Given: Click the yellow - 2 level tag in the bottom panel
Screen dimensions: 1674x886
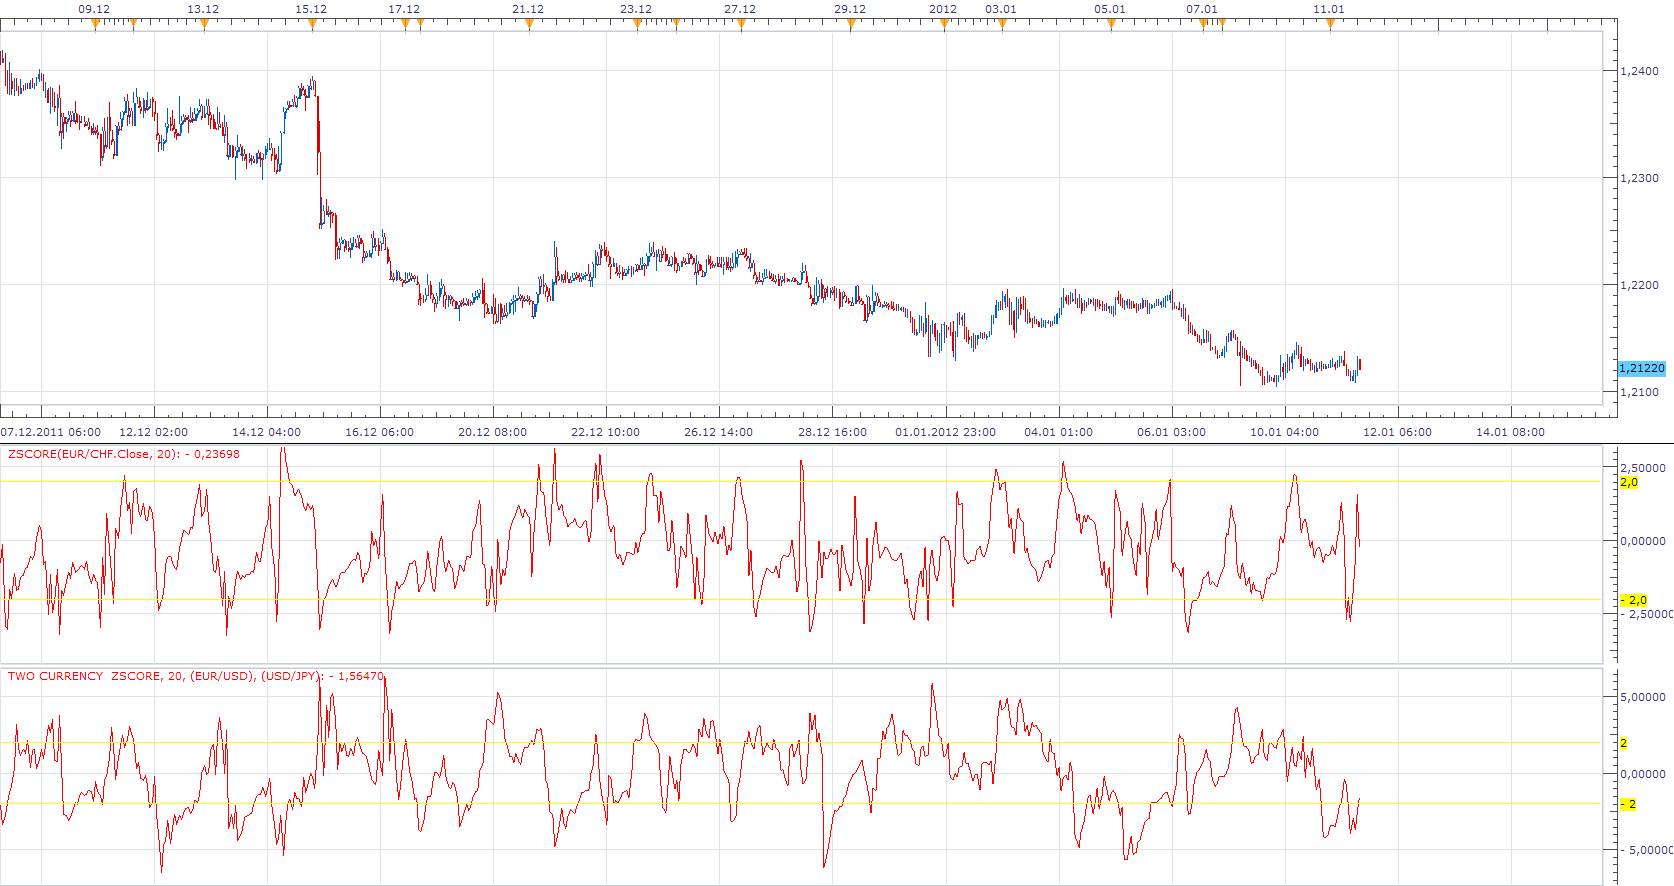Looking at the screenshot, I should pyautogui.click(x=1629, y=804).
